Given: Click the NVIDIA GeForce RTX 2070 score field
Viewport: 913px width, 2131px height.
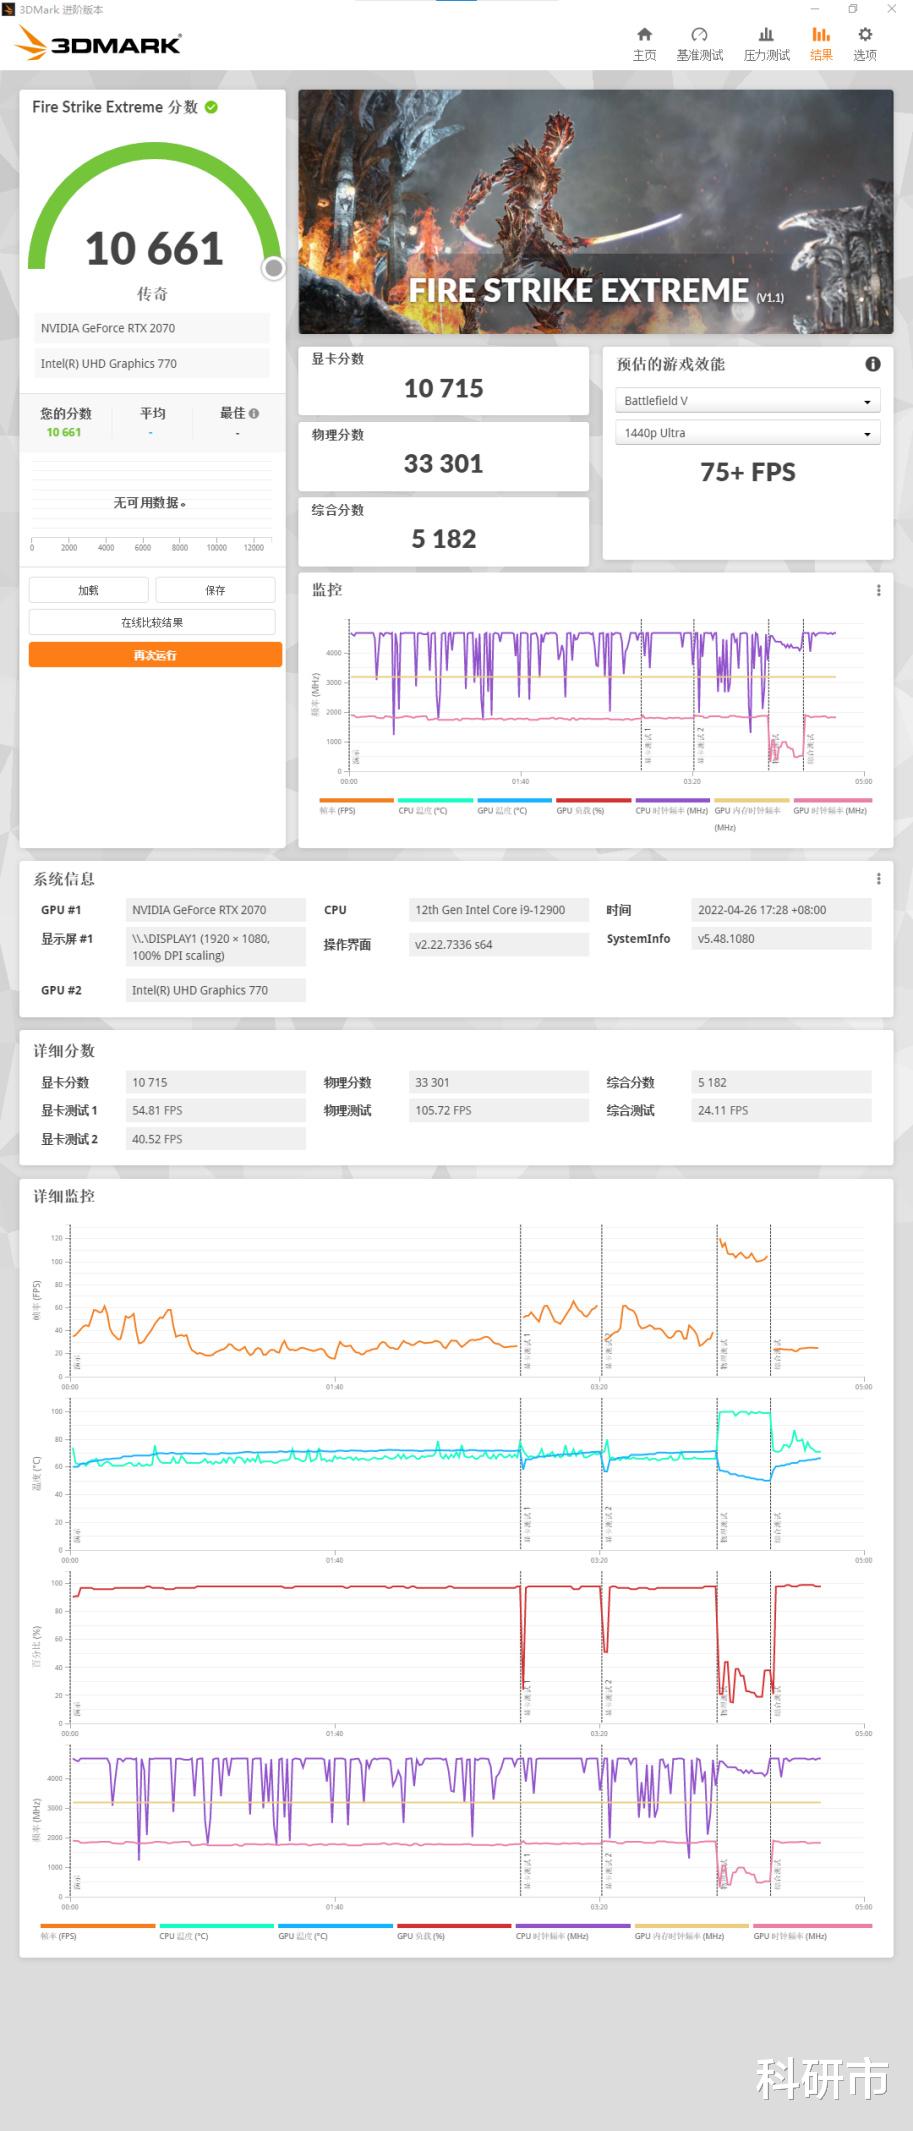Looking at the screenshot, I should (151, 328).
